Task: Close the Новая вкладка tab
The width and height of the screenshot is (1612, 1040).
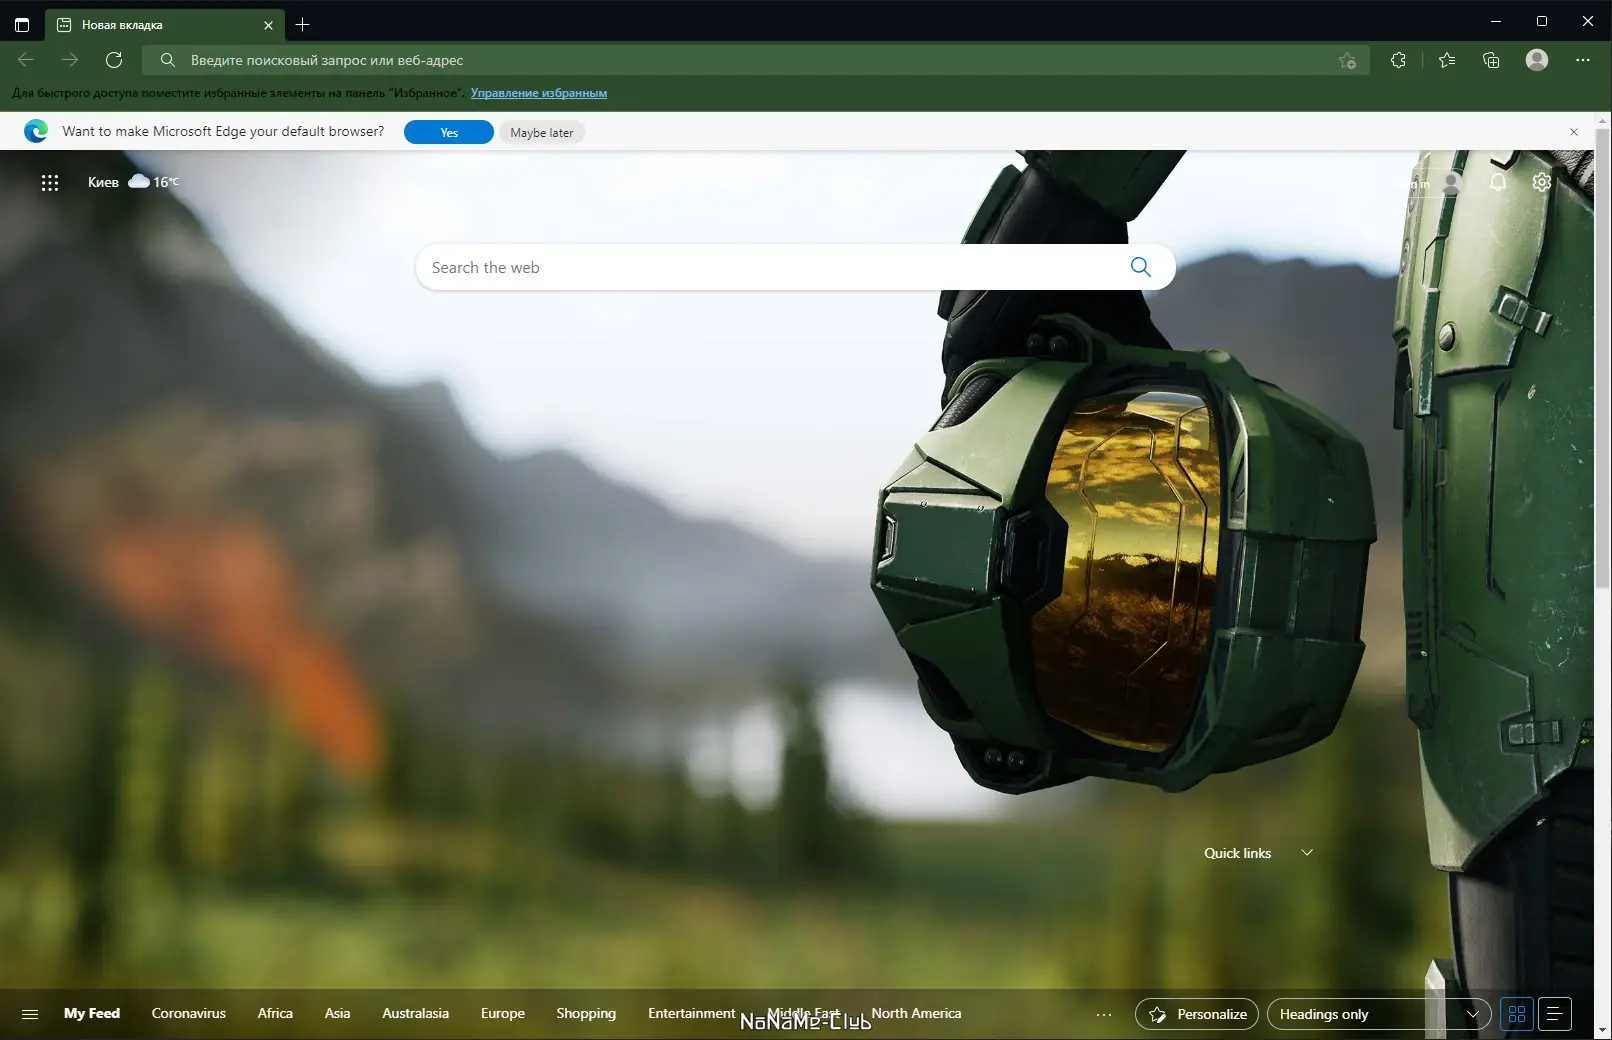Action: (268, 25)
